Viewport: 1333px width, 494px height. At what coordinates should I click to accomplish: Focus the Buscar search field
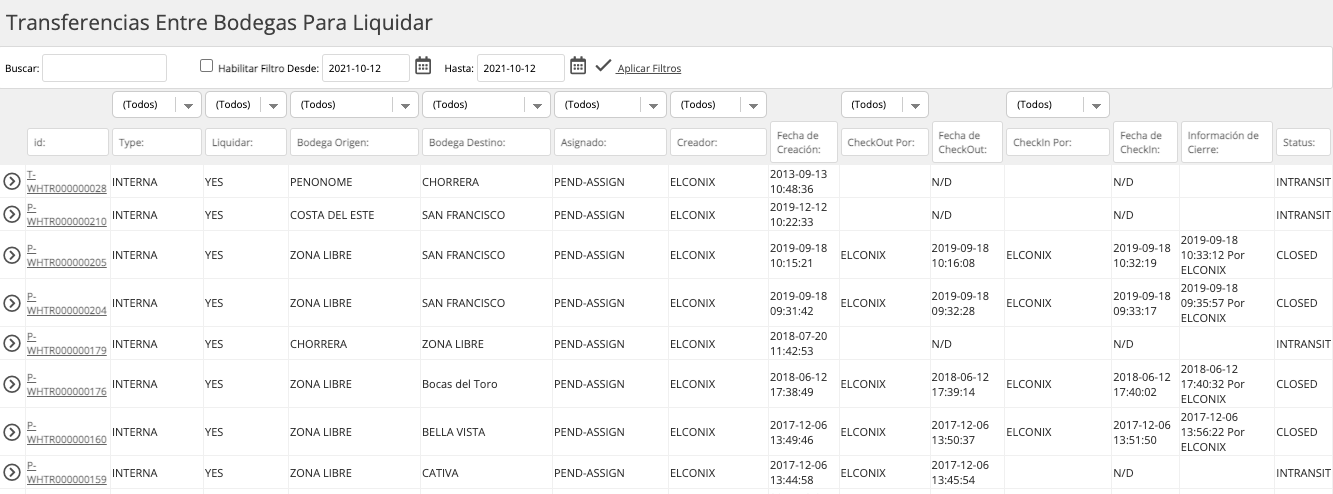[x=104, y=68]
